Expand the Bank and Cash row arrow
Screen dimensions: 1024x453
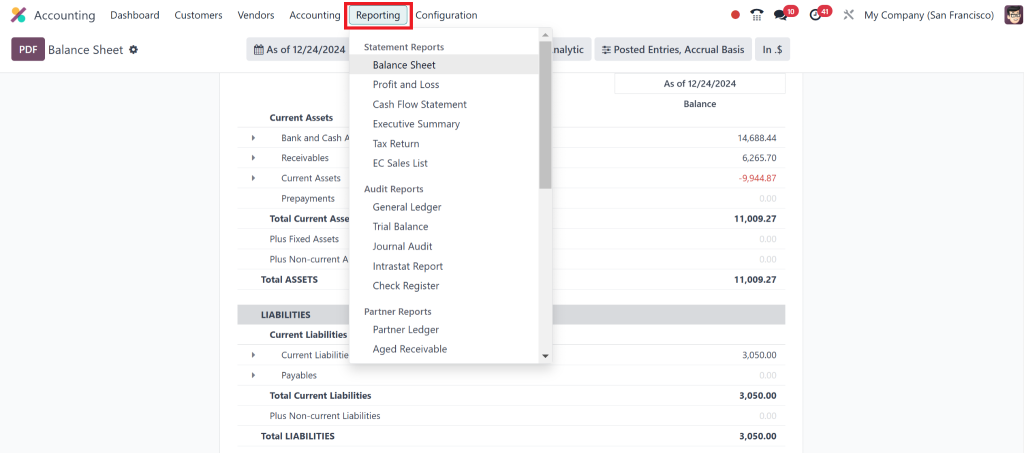253,138
